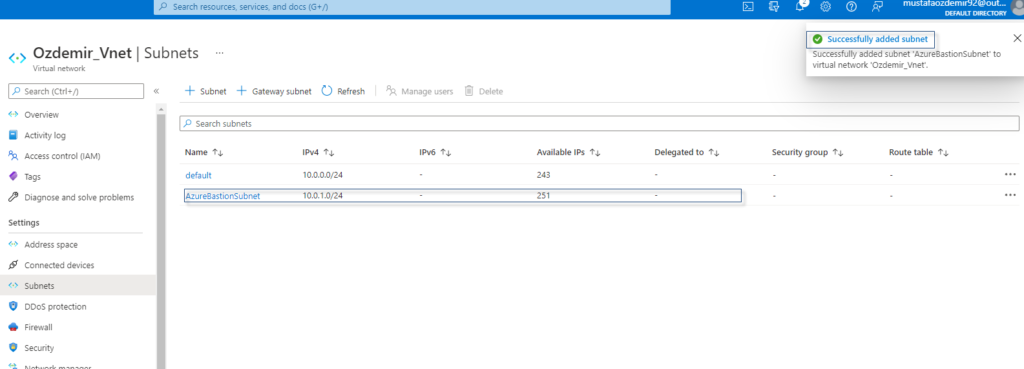Open the feedback icon in header
The height and width of the screenshot is (369, 1024).
[x=877, y=7]
